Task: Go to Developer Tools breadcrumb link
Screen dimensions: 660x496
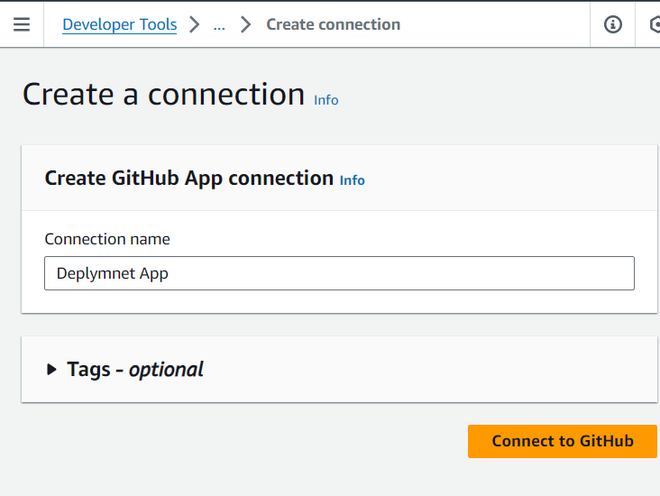Action: pos(119,25)
